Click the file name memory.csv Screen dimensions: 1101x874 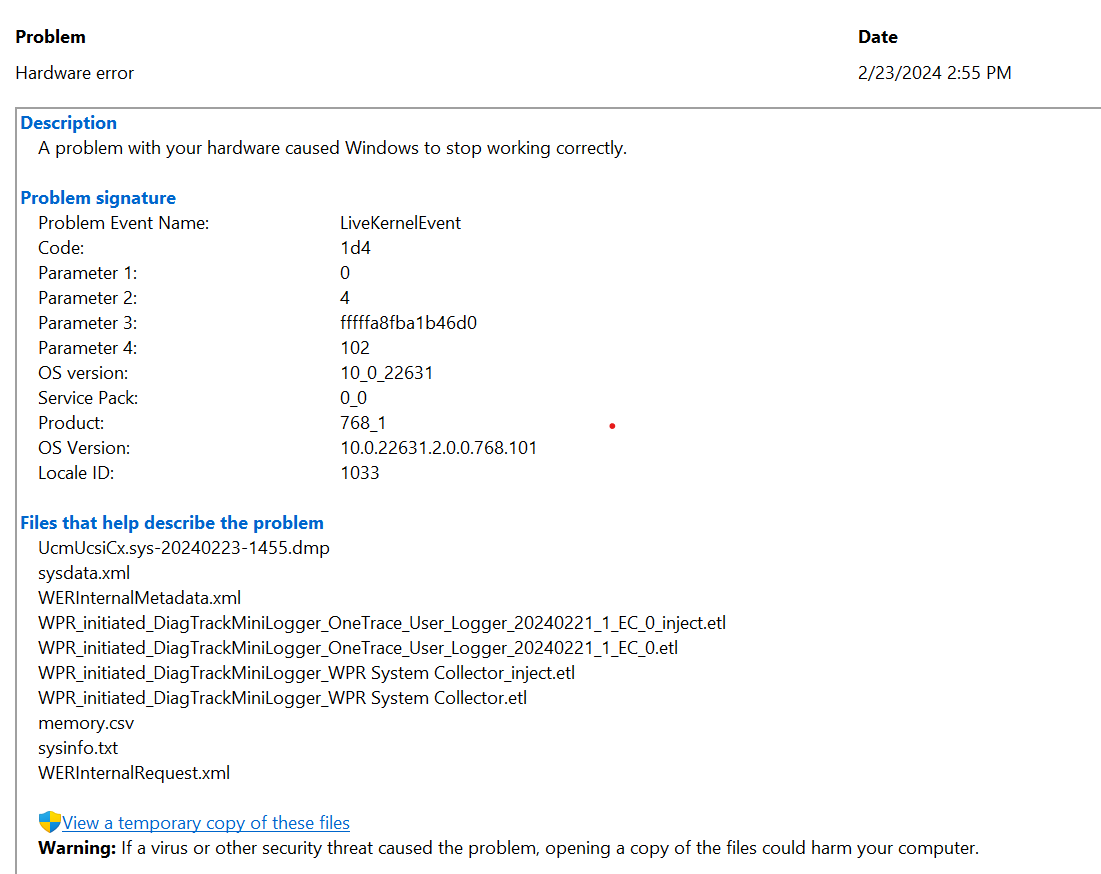point(86,723)
